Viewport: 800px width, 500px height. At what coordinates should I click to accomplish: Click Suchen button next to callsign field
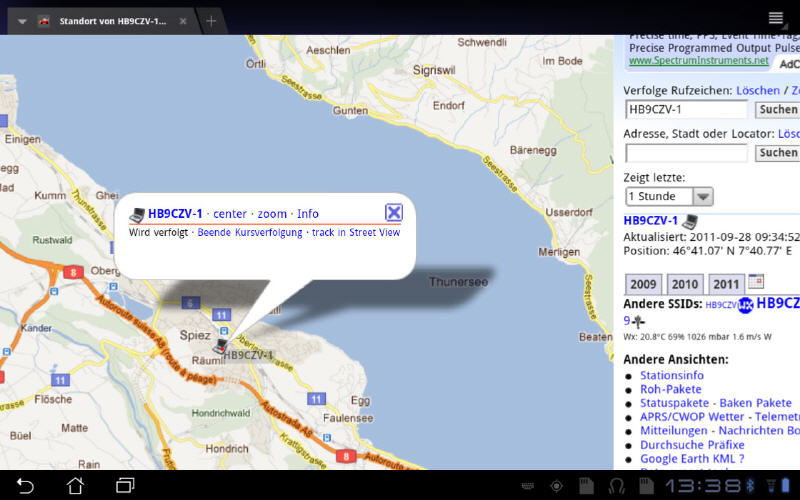pyautogui.click(x=777, y=109)
